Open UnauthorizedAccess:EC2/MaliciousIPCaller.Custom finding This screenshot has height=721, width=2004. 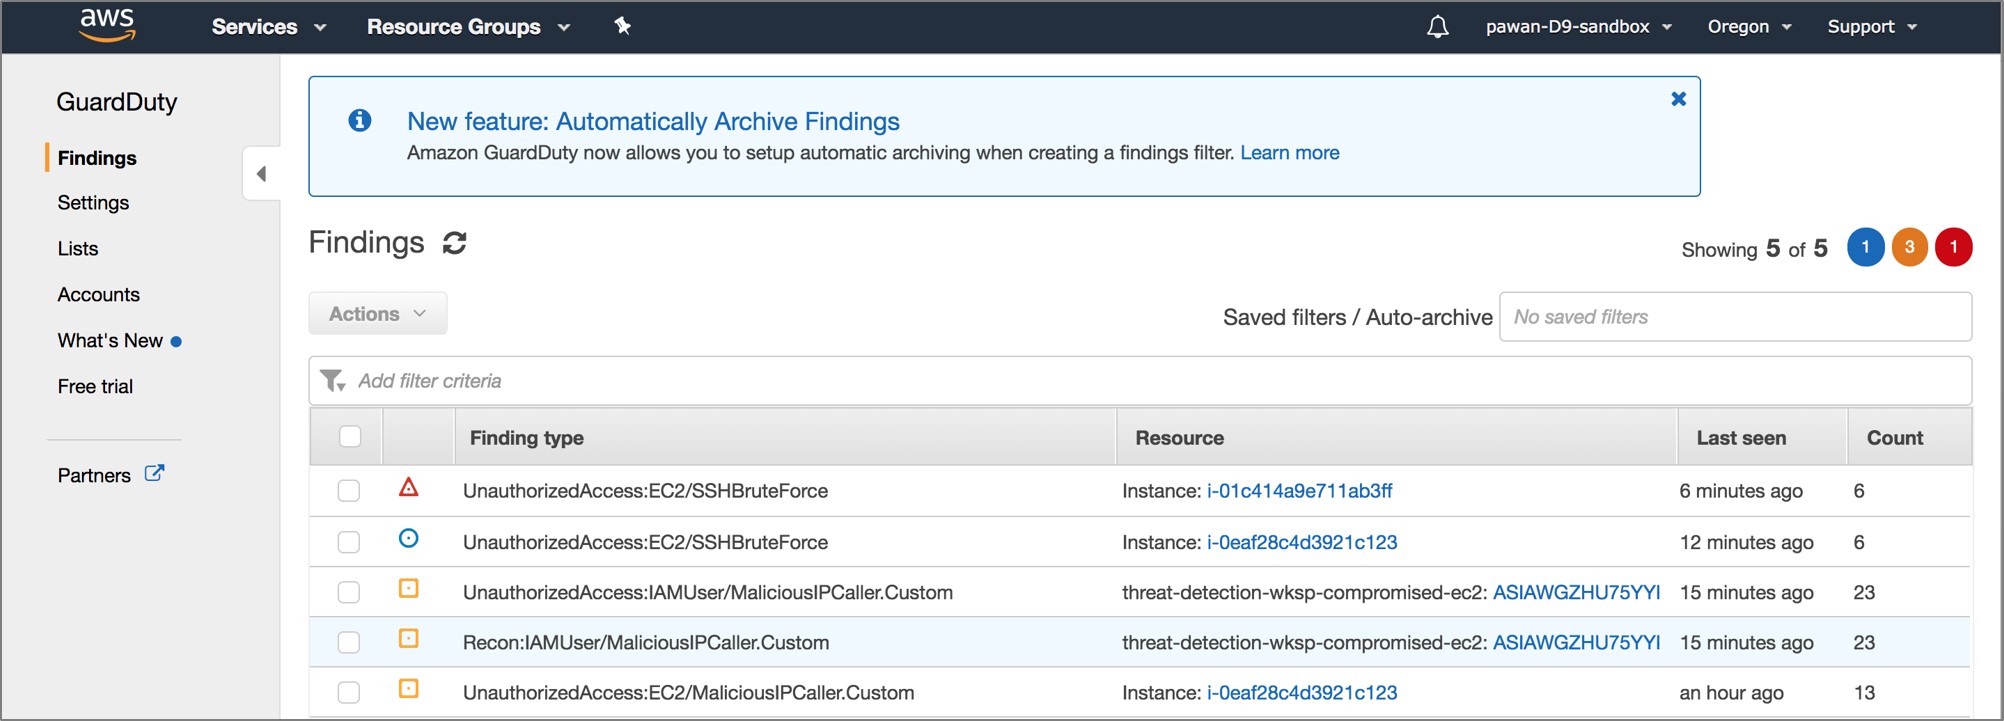click(x=688, y=692)
